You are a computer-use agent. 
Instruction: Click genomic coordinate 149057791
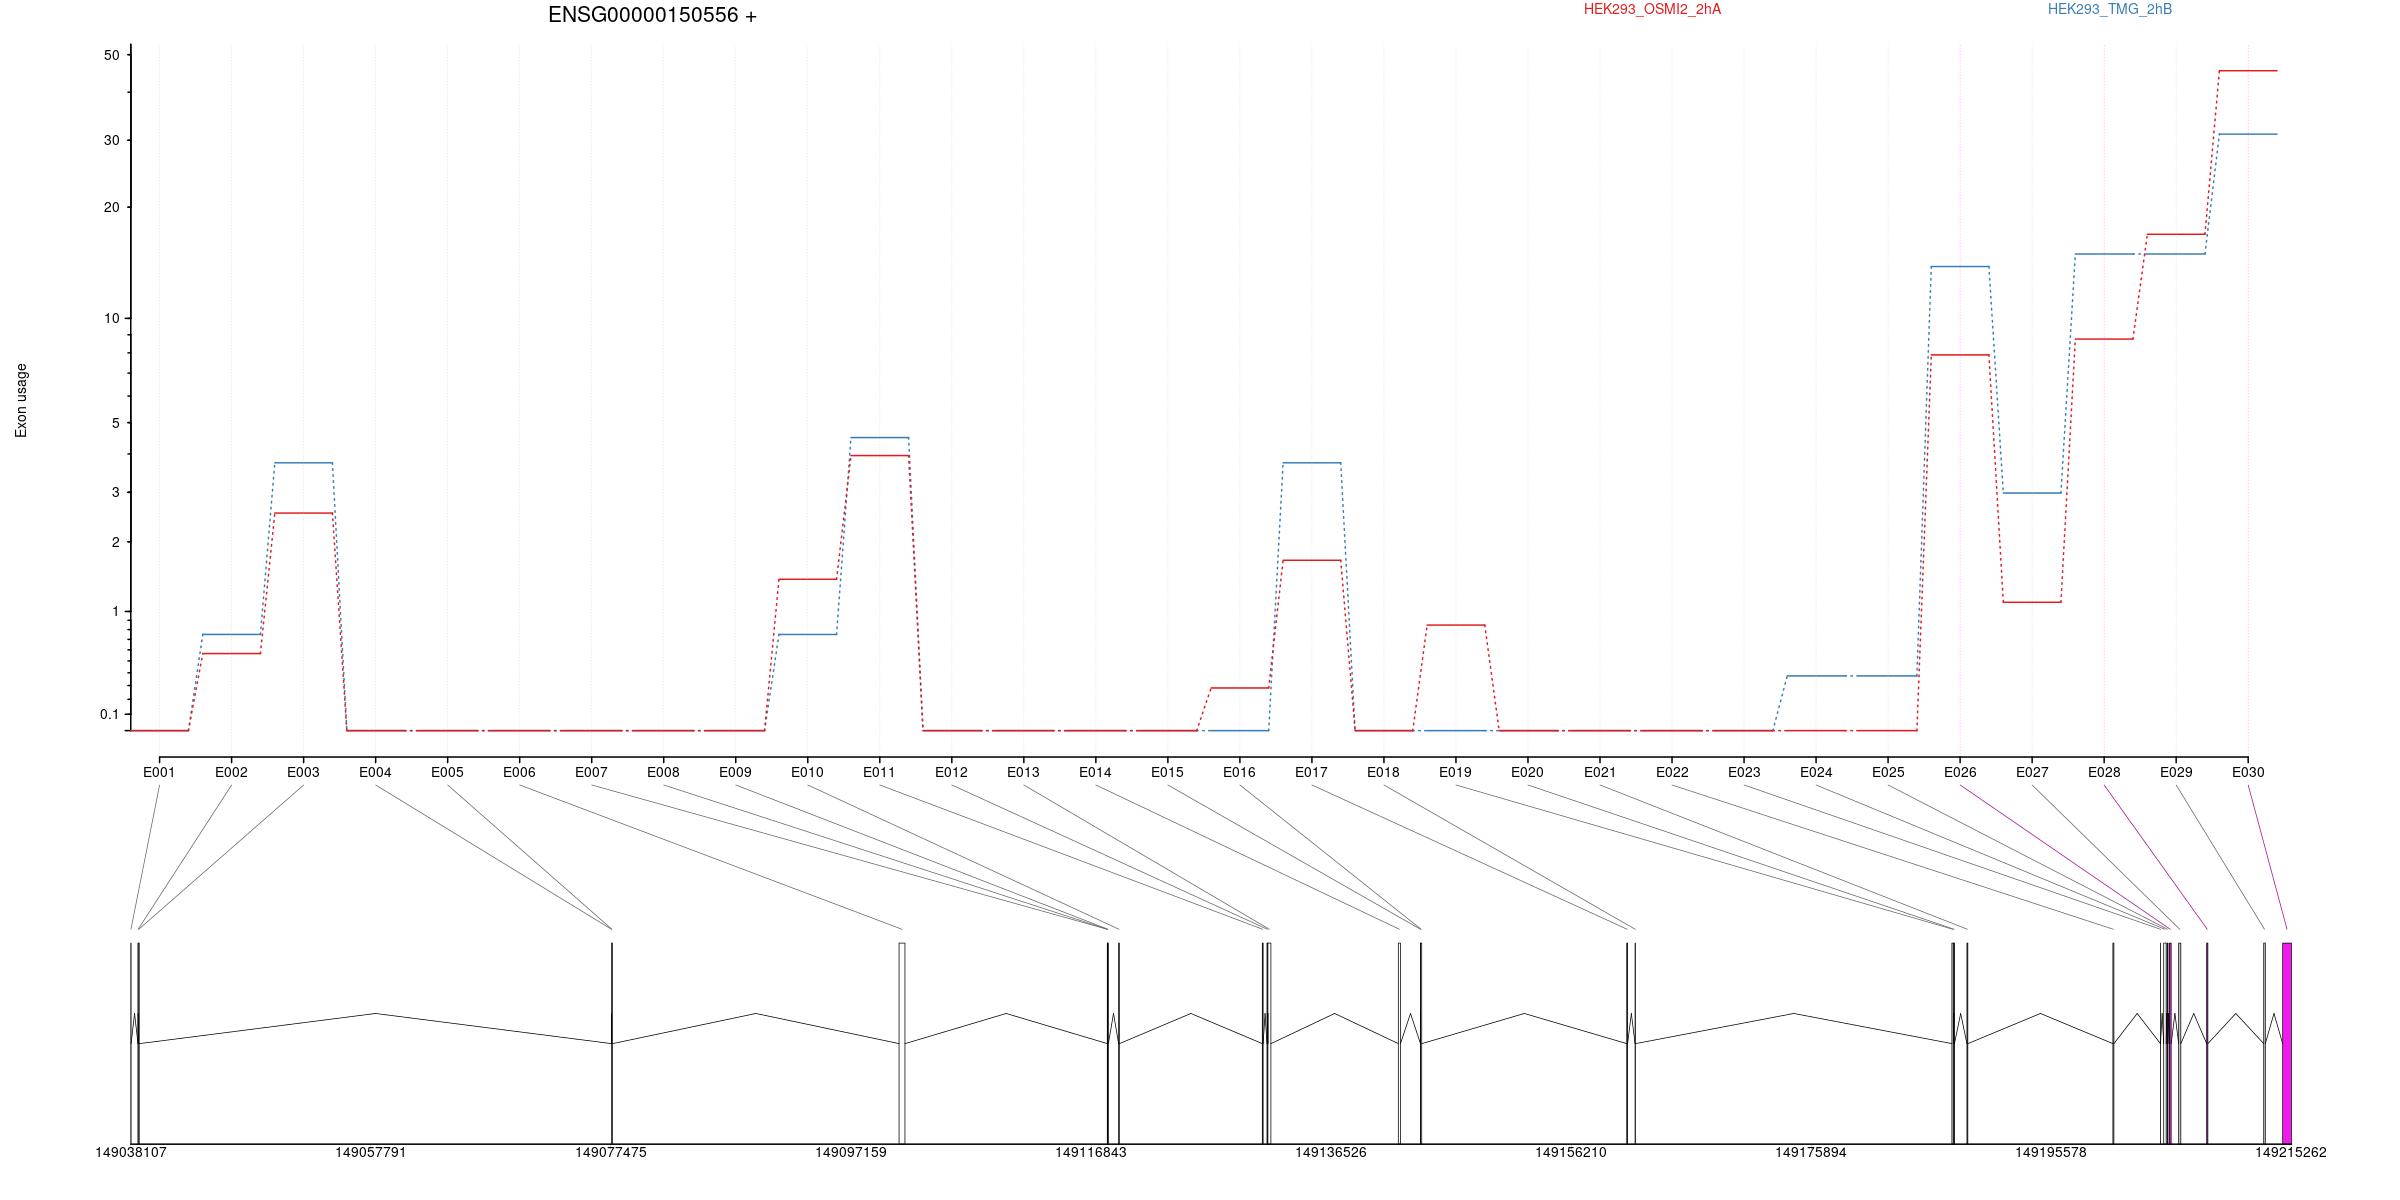point(371,1152)
